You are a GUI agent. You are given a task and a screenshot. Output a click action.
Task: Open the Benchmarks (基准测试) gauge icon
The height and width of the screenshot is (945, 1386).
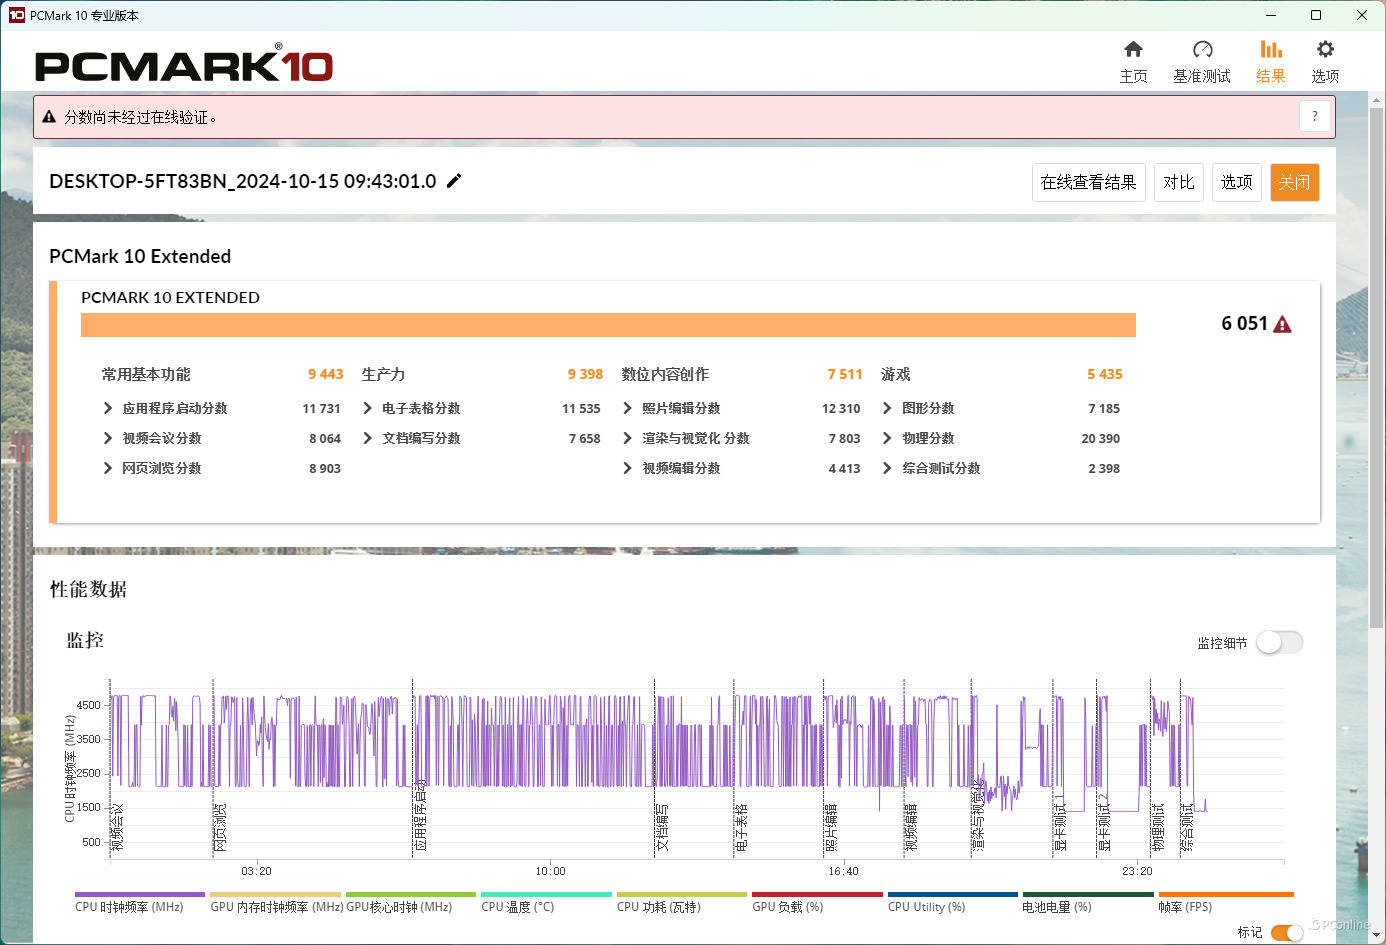coord(1202,50)
